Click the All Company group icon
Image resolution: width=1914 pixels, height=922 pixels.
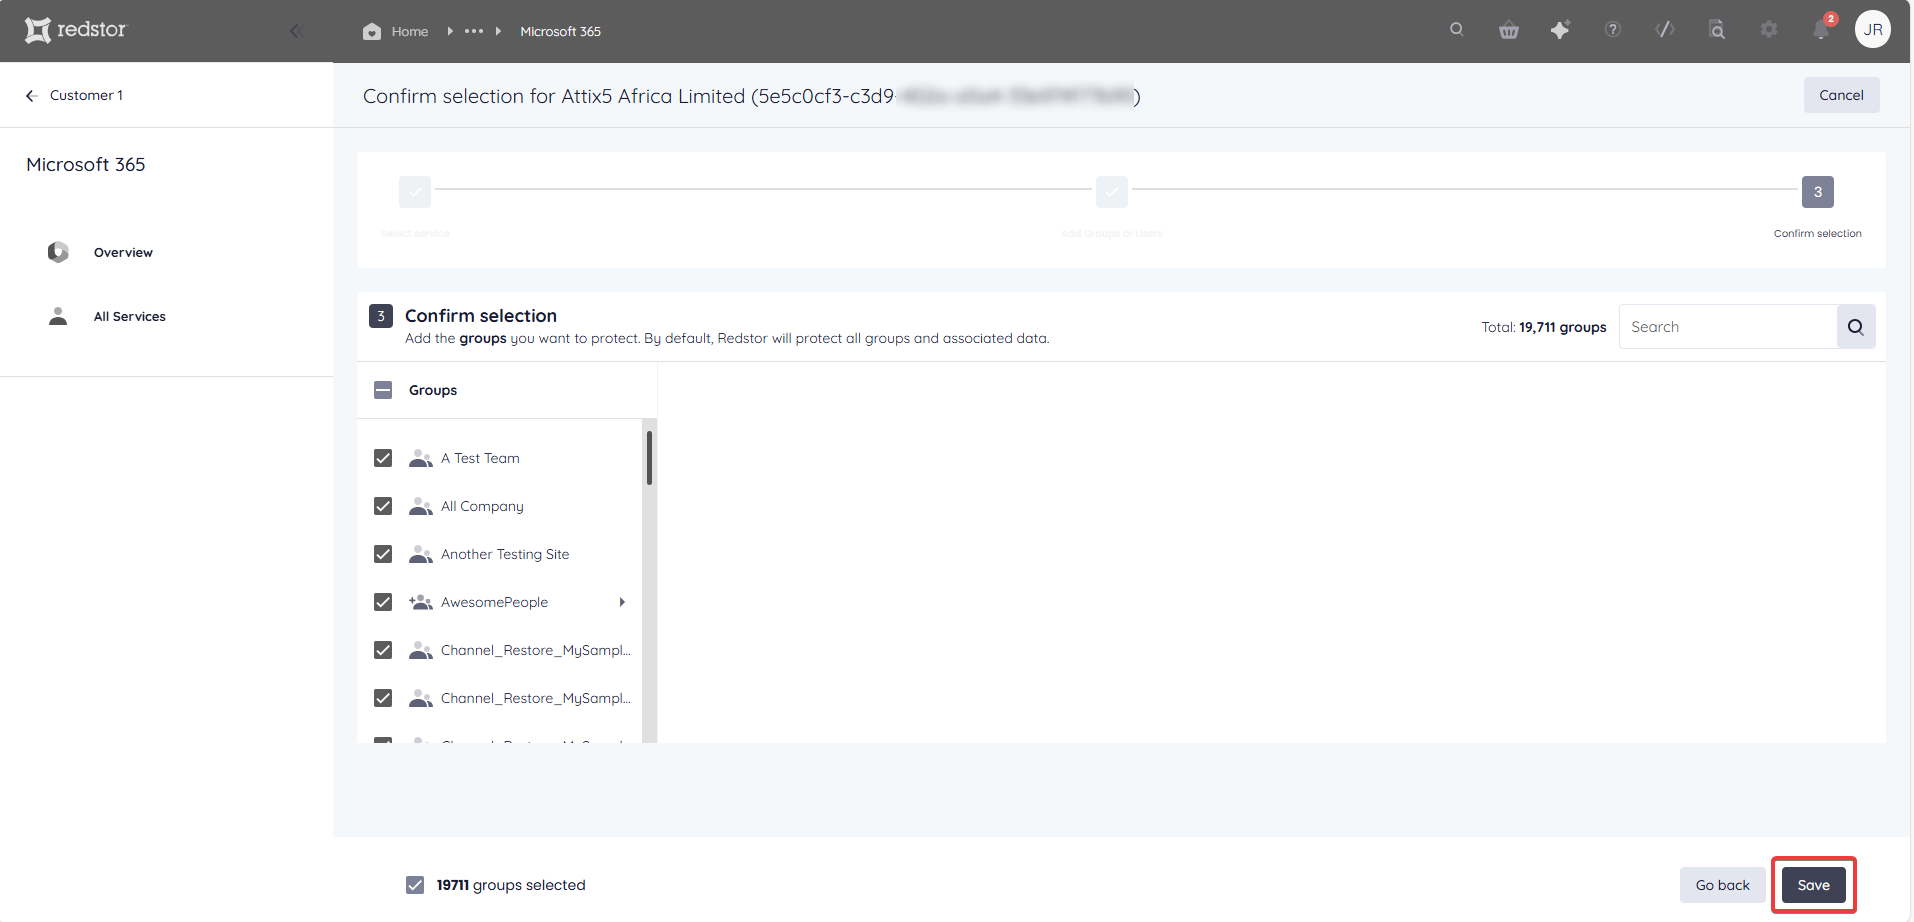[x=421, y=506]
